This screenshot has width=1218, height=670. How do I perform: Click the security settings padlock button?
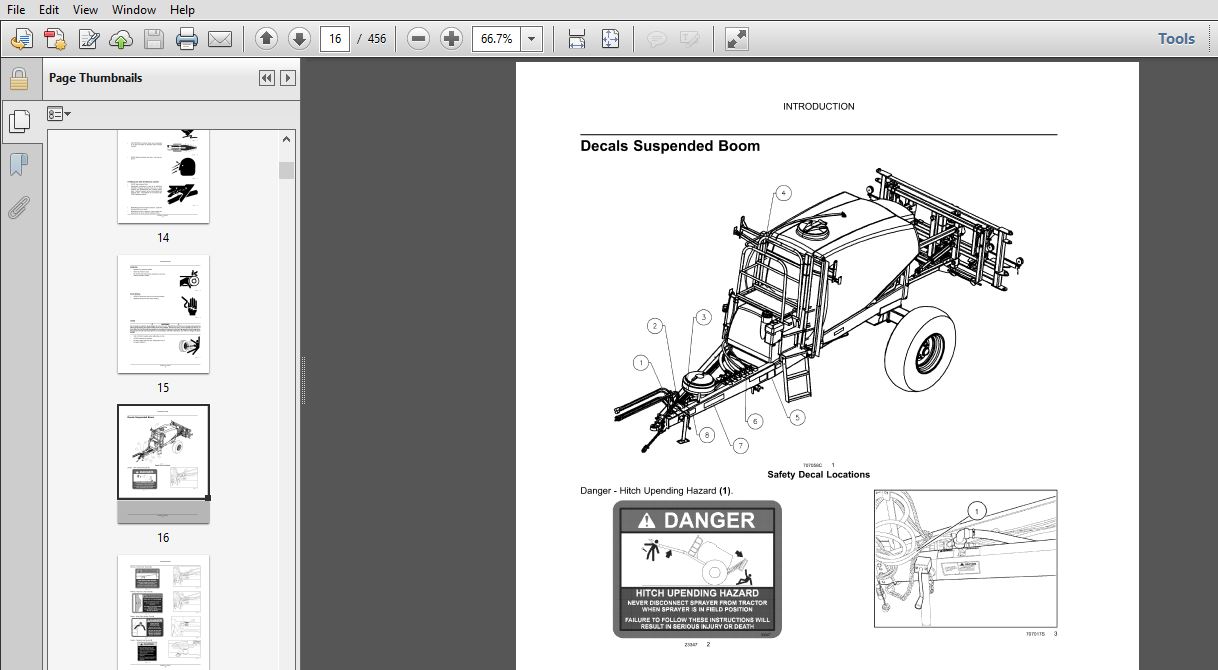(x=19, y=79)
